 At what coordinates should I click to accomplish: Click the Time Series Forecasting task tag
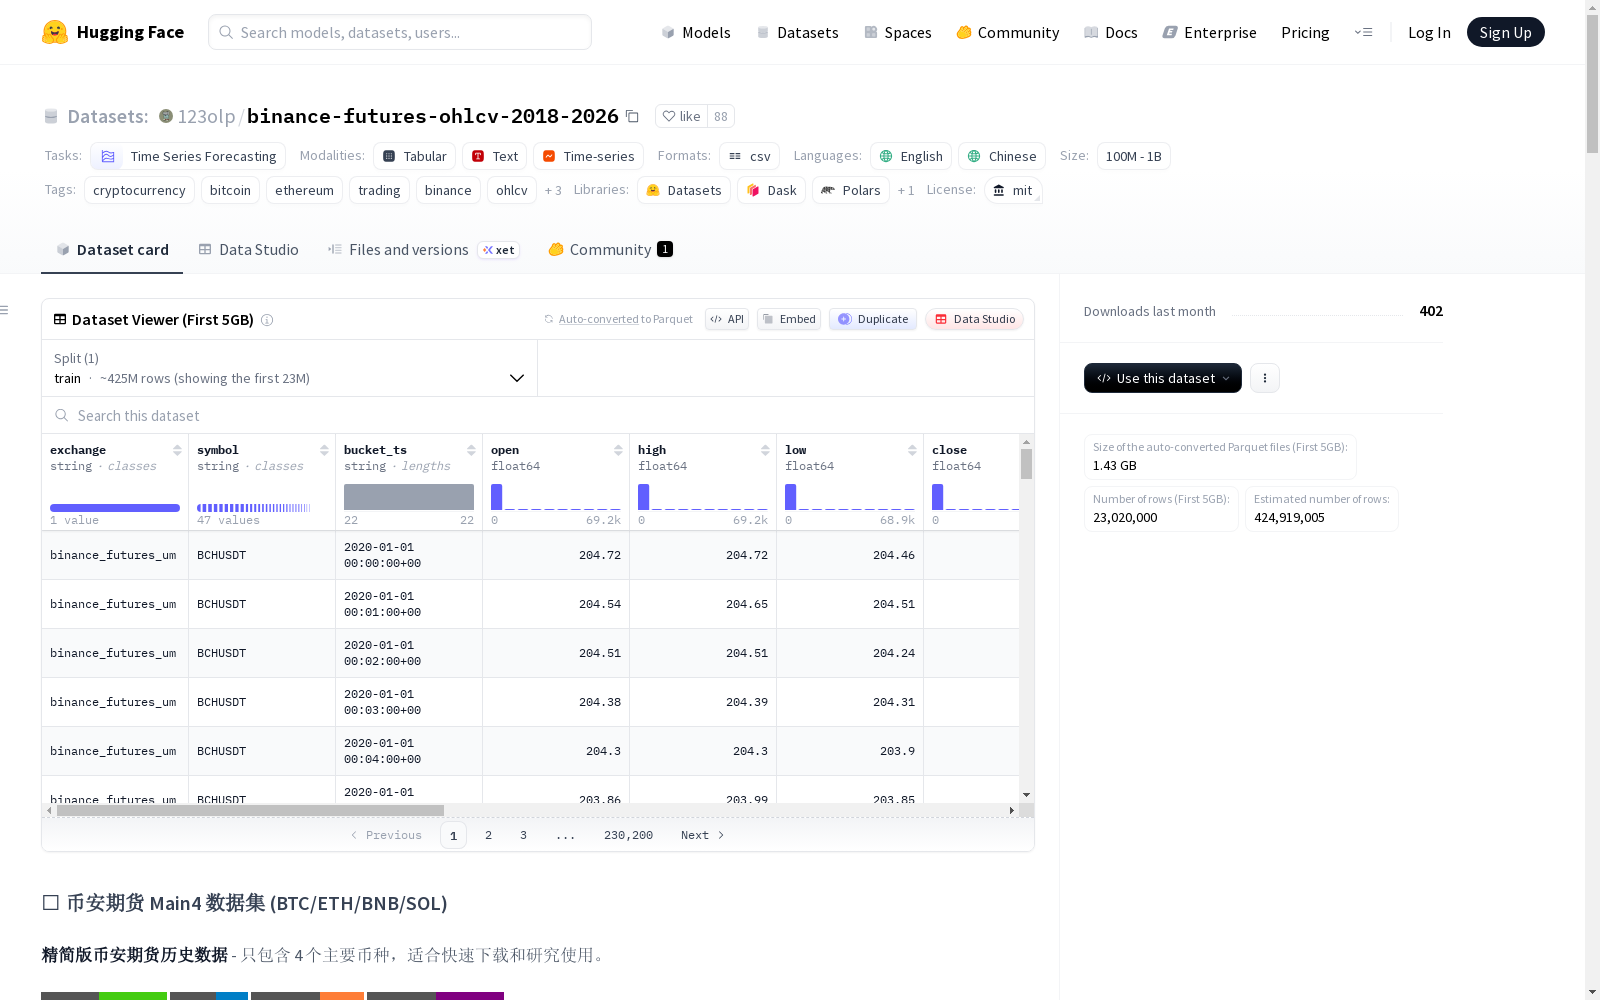click(x=188, y=156)
